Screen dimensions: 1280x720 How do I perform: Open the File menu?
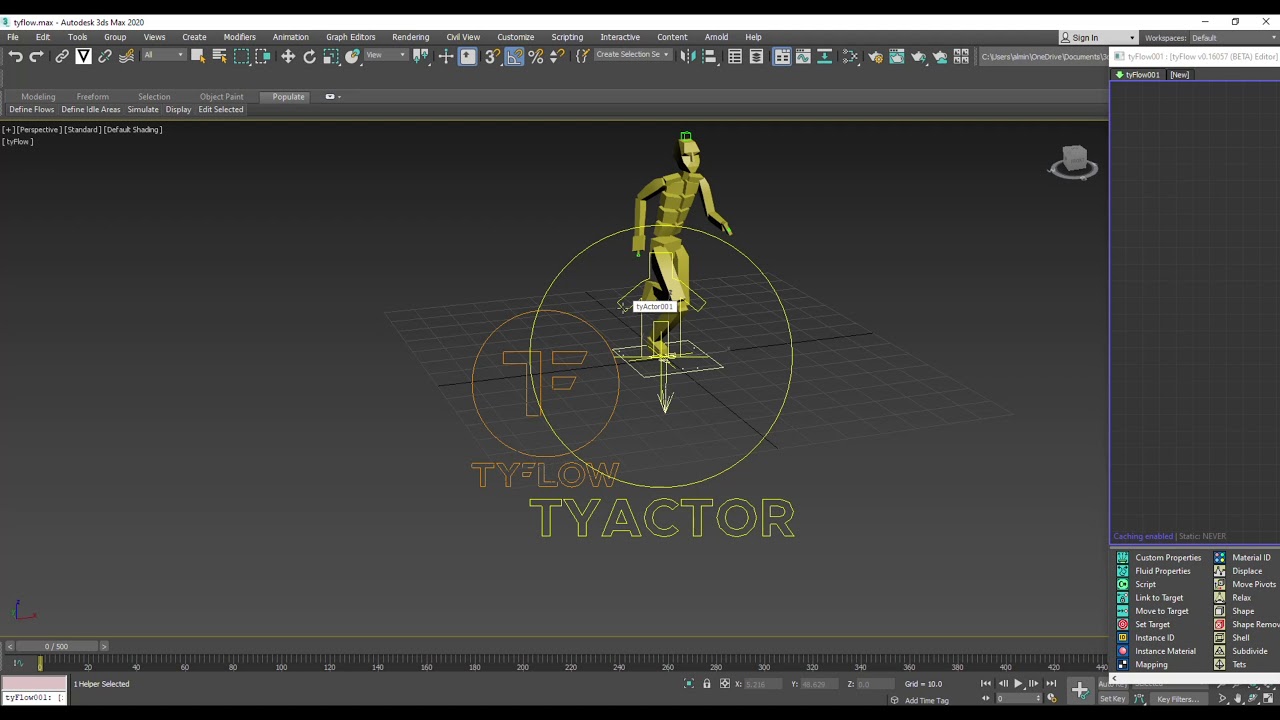point(13,37)
